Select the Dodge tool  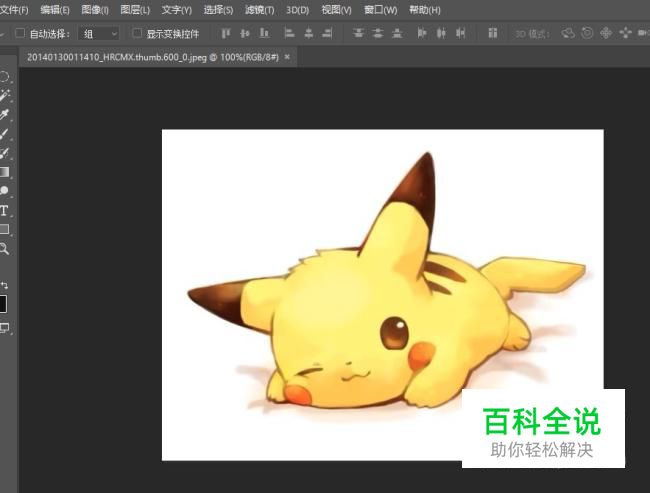tap(4, 191)
